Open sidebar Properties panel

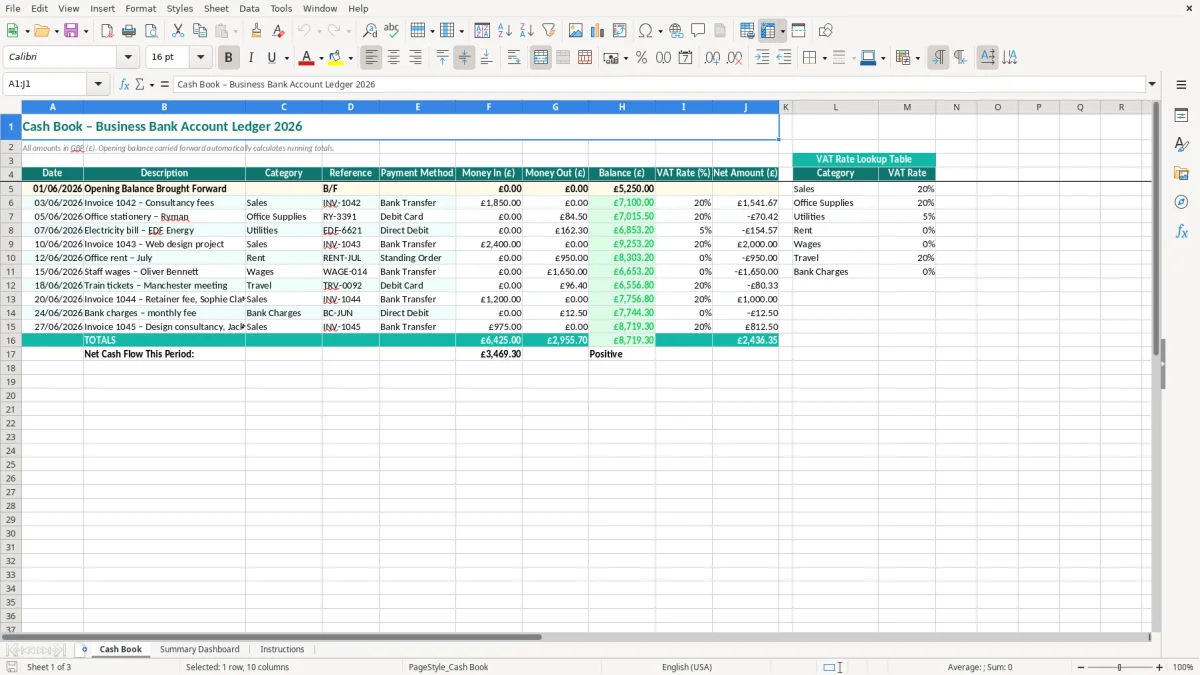(x=1181, y=116)
